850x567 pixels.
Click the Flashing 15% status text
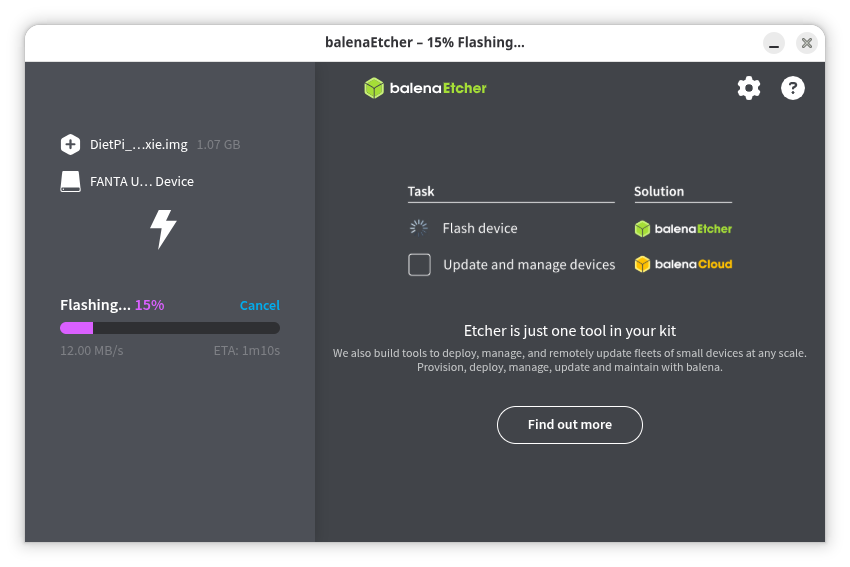pyautogui.click(x=112, y=305)
